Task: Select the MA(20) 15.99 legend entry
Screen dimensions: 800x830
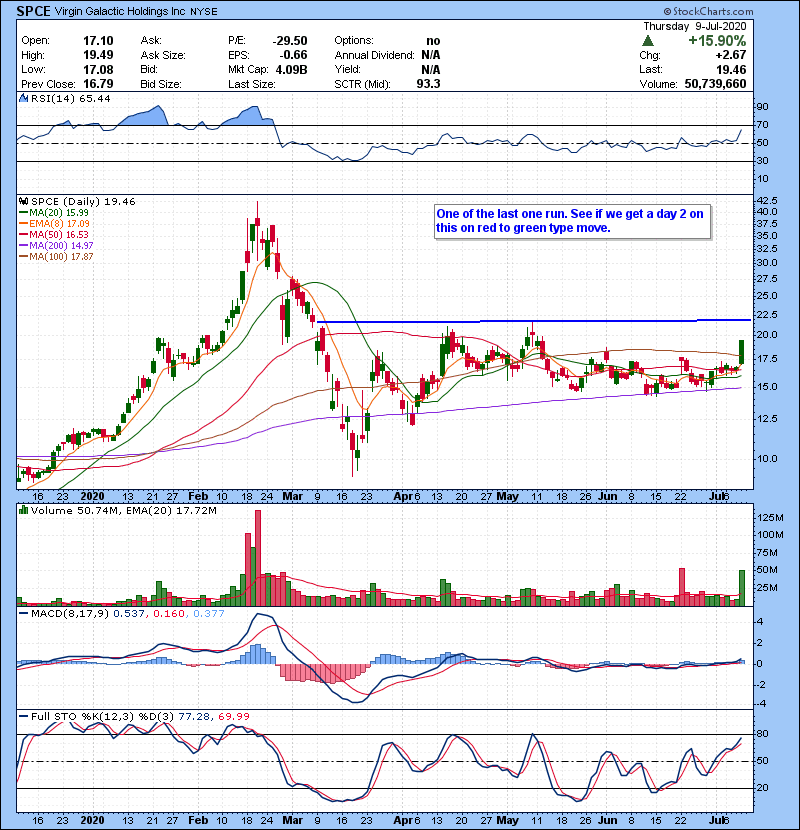Action: (54, 213)
